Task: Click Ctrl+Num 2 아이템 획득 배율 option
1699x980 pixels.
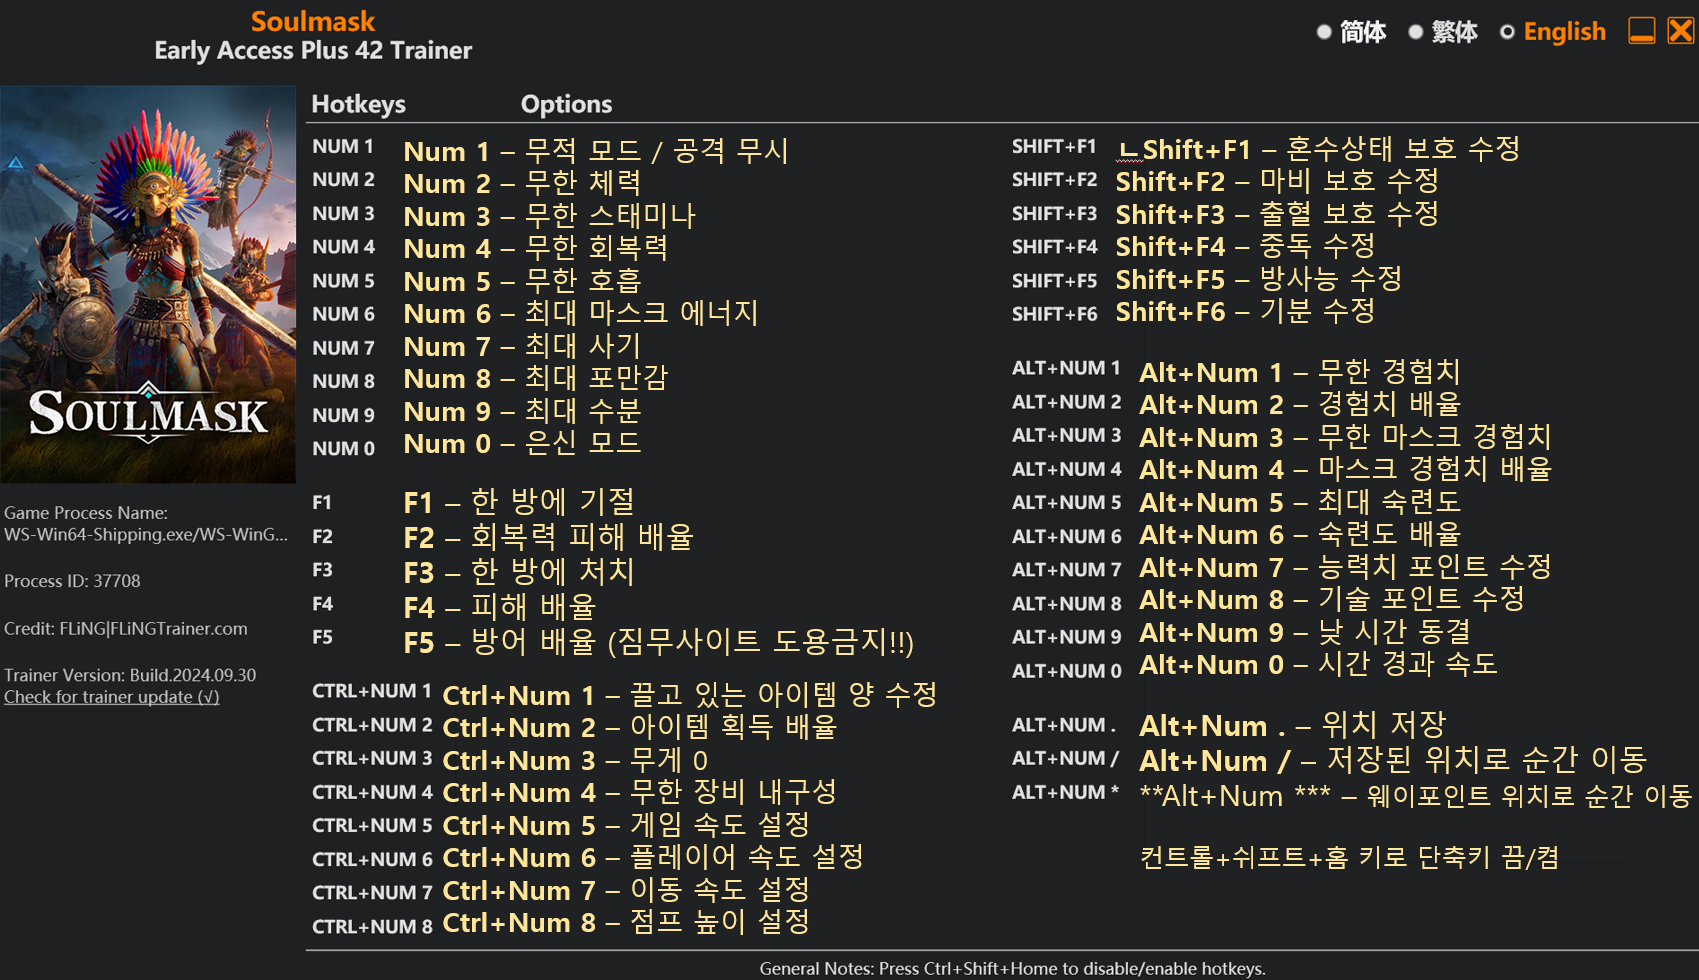Action: click(x=639, y=727)
